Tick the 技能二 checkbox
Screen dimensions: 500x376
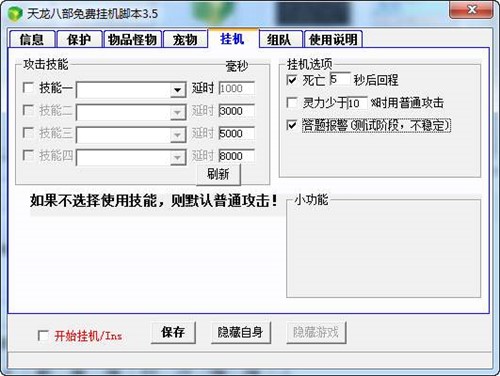pyautogui.click(x=28, y=110)
